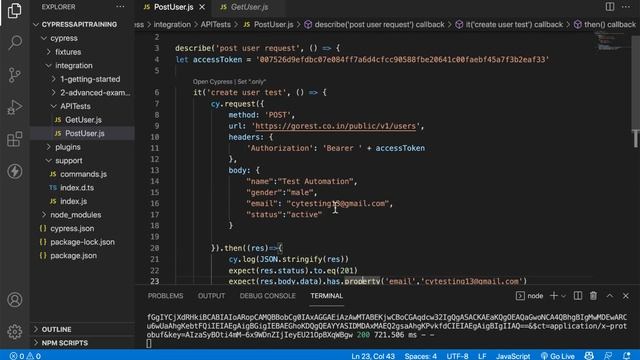
Task: Open commands.js file
Action: coord(83,174)
